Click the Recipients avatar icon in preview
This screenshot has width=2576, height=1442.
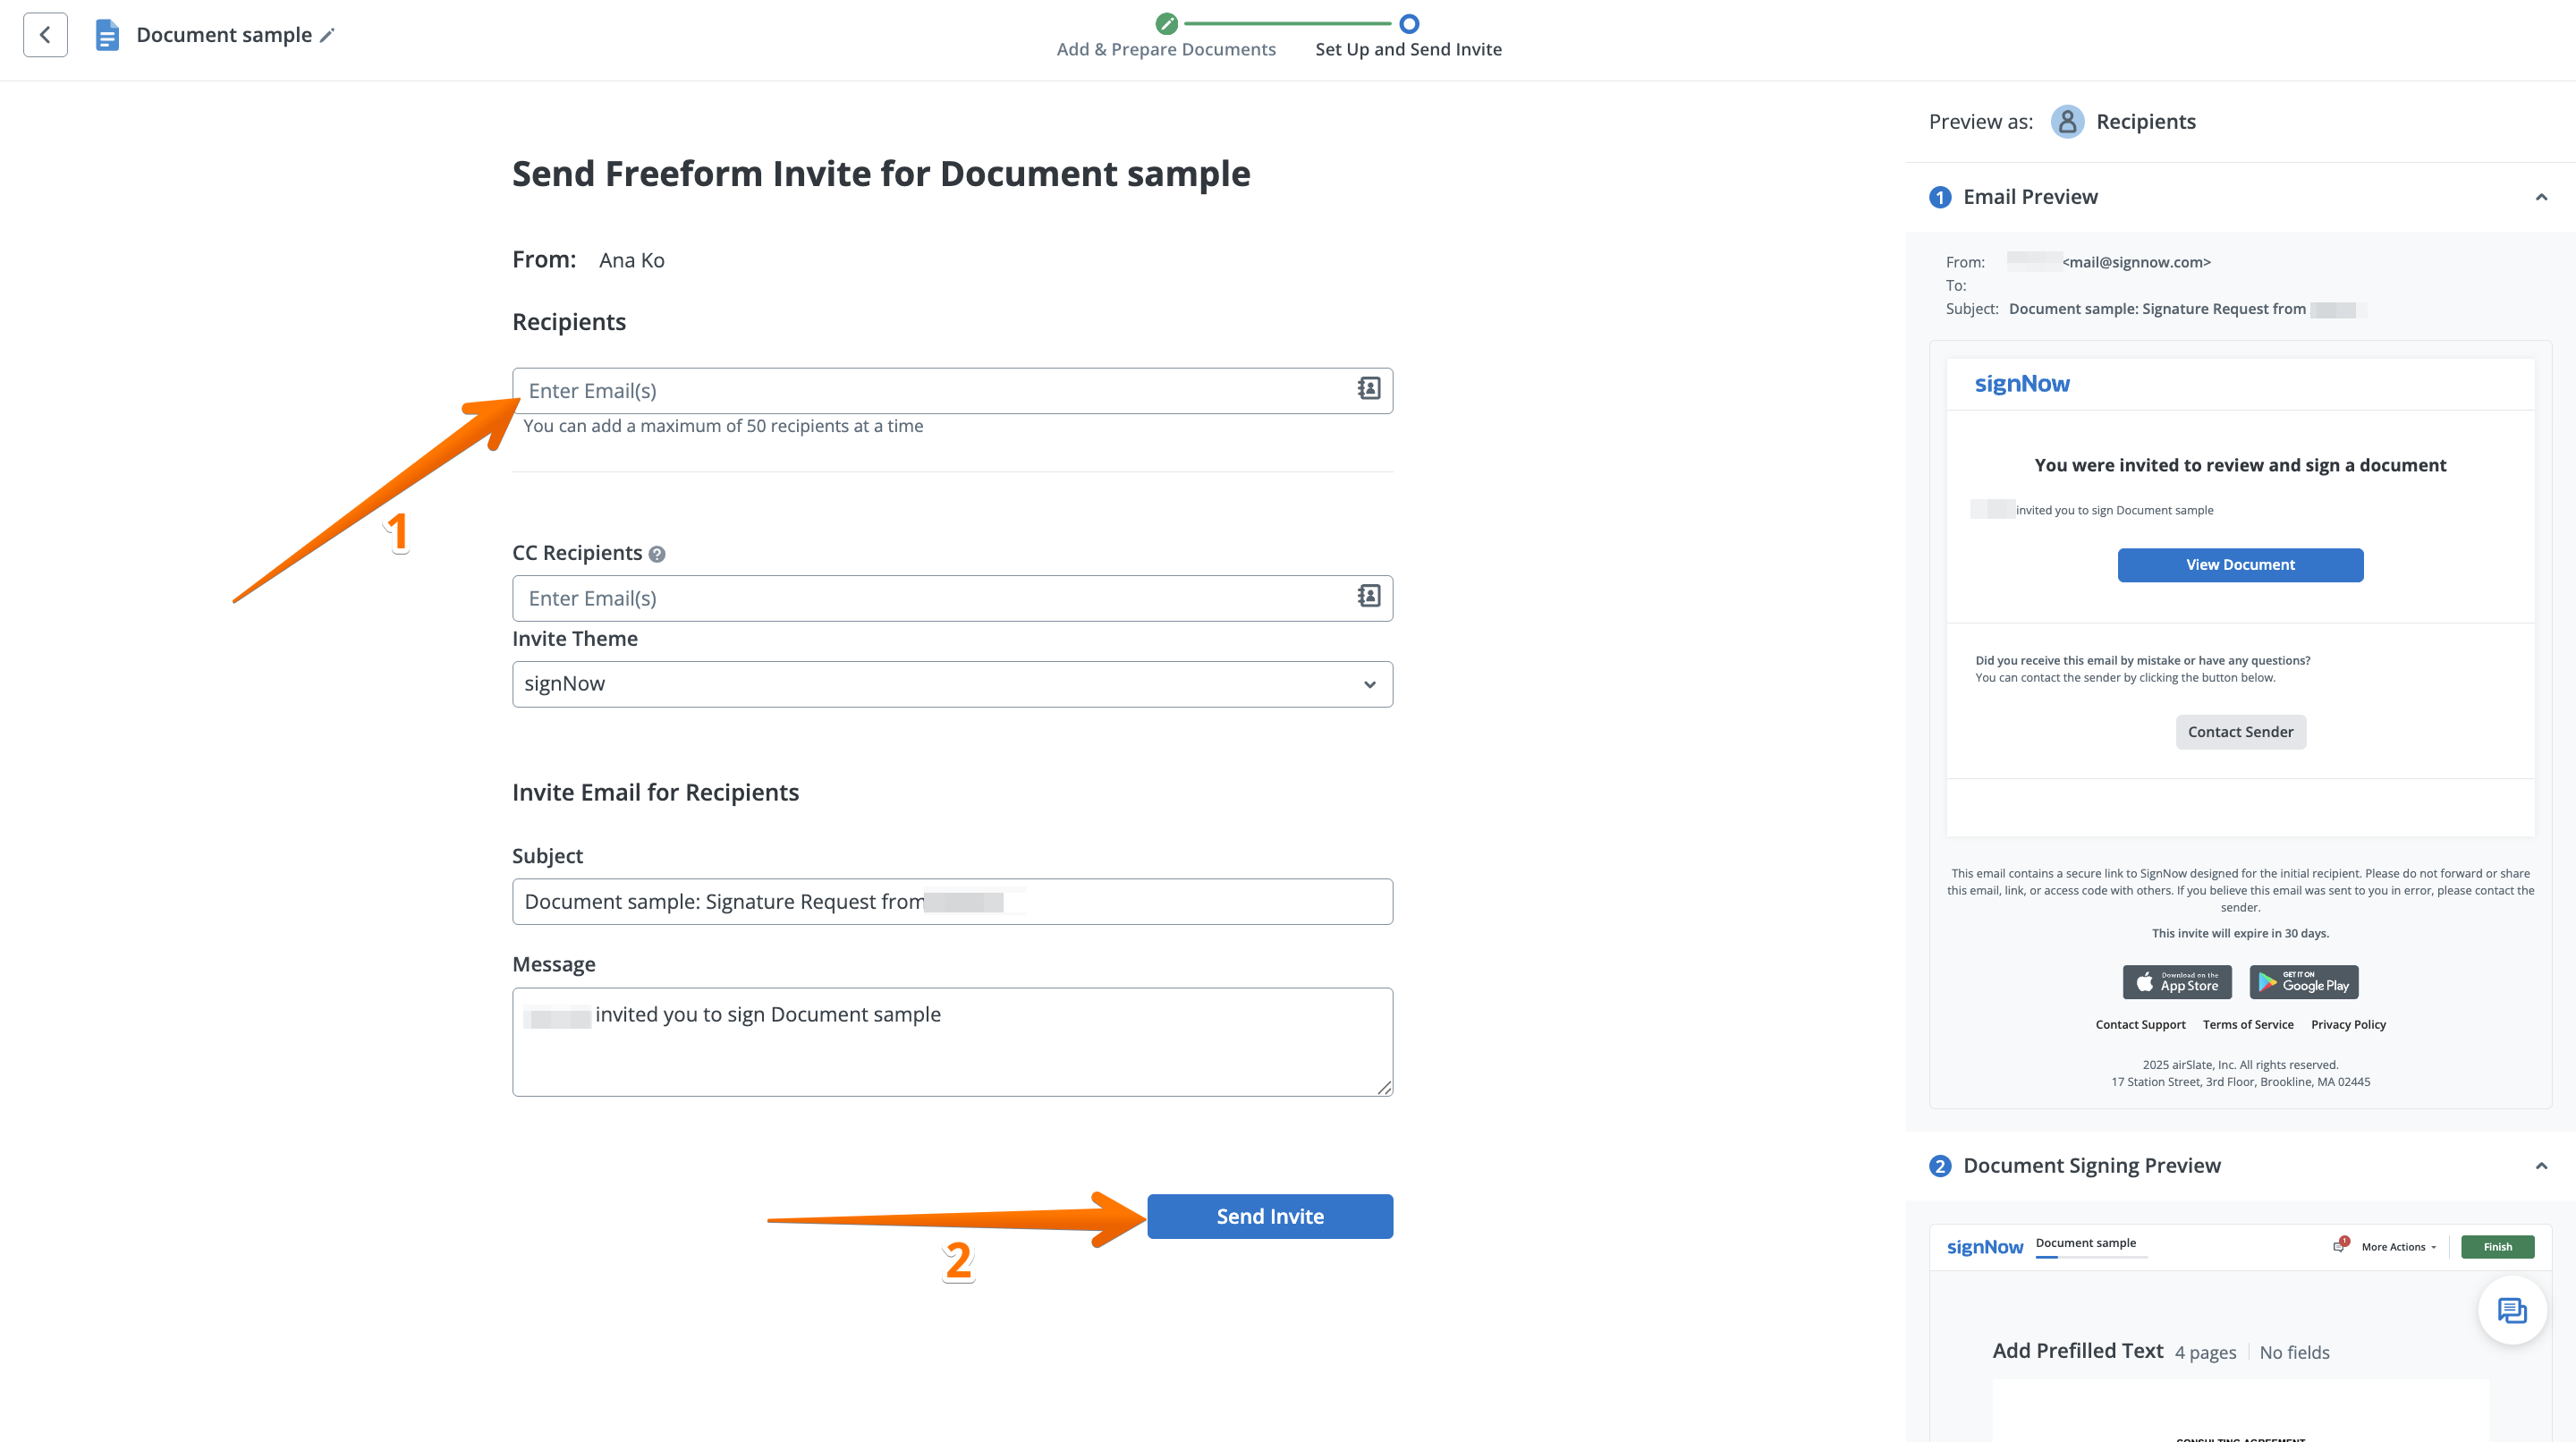[2067, 122]
